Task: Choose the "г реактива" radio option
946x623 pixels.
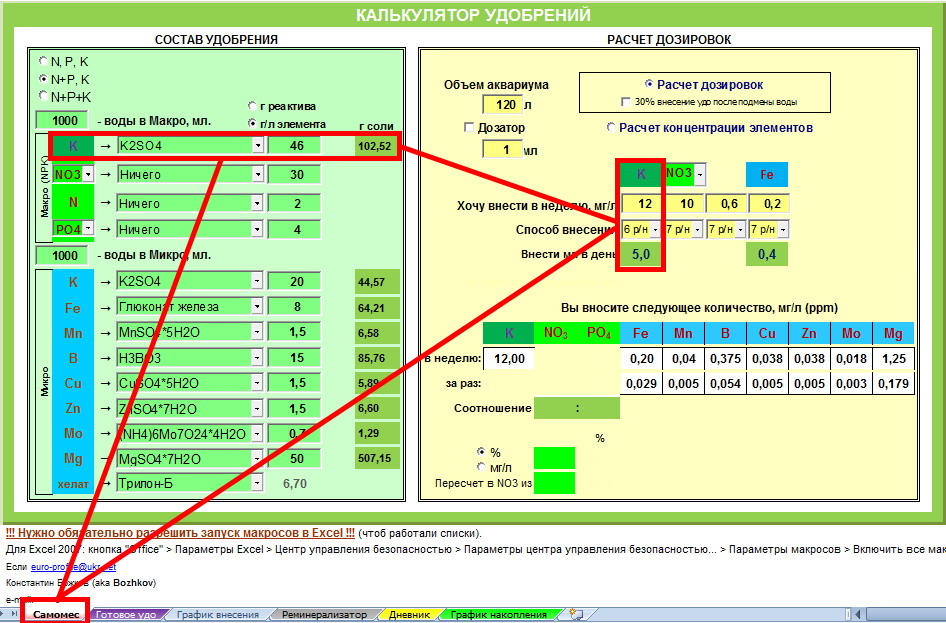Action: [252, 106]
